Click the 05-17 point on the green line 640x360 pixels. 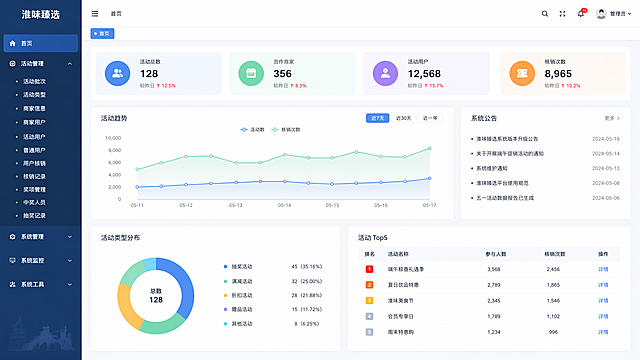[x=429, y=149]
